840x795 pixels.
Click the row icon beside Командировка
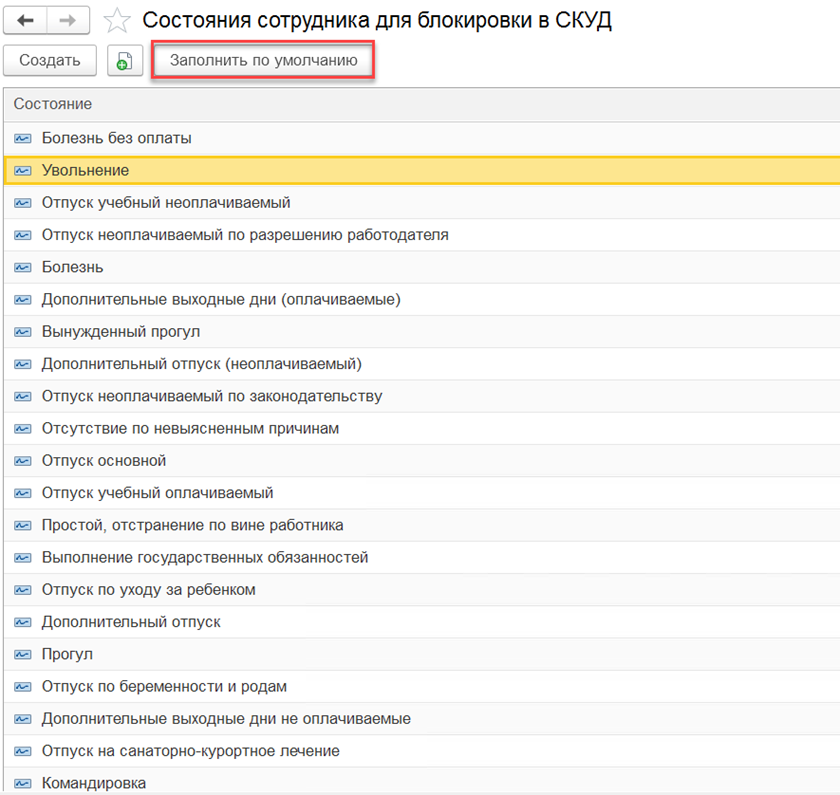pyautogui.click(x=23, y=783)
